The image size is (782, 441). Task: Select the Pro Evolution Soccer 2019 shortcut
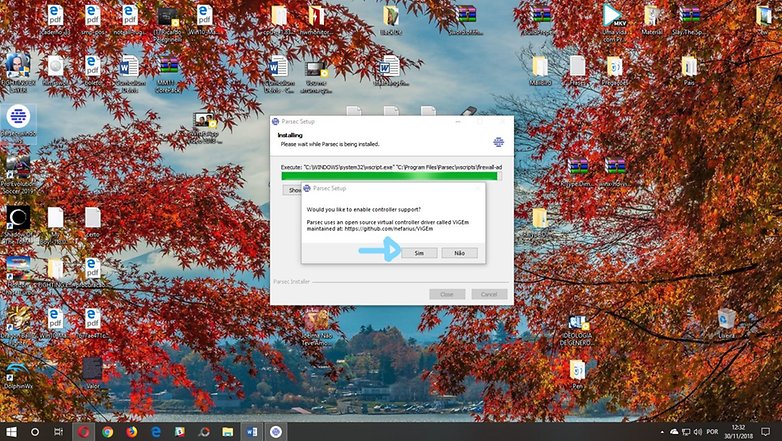tap(18, 175)
